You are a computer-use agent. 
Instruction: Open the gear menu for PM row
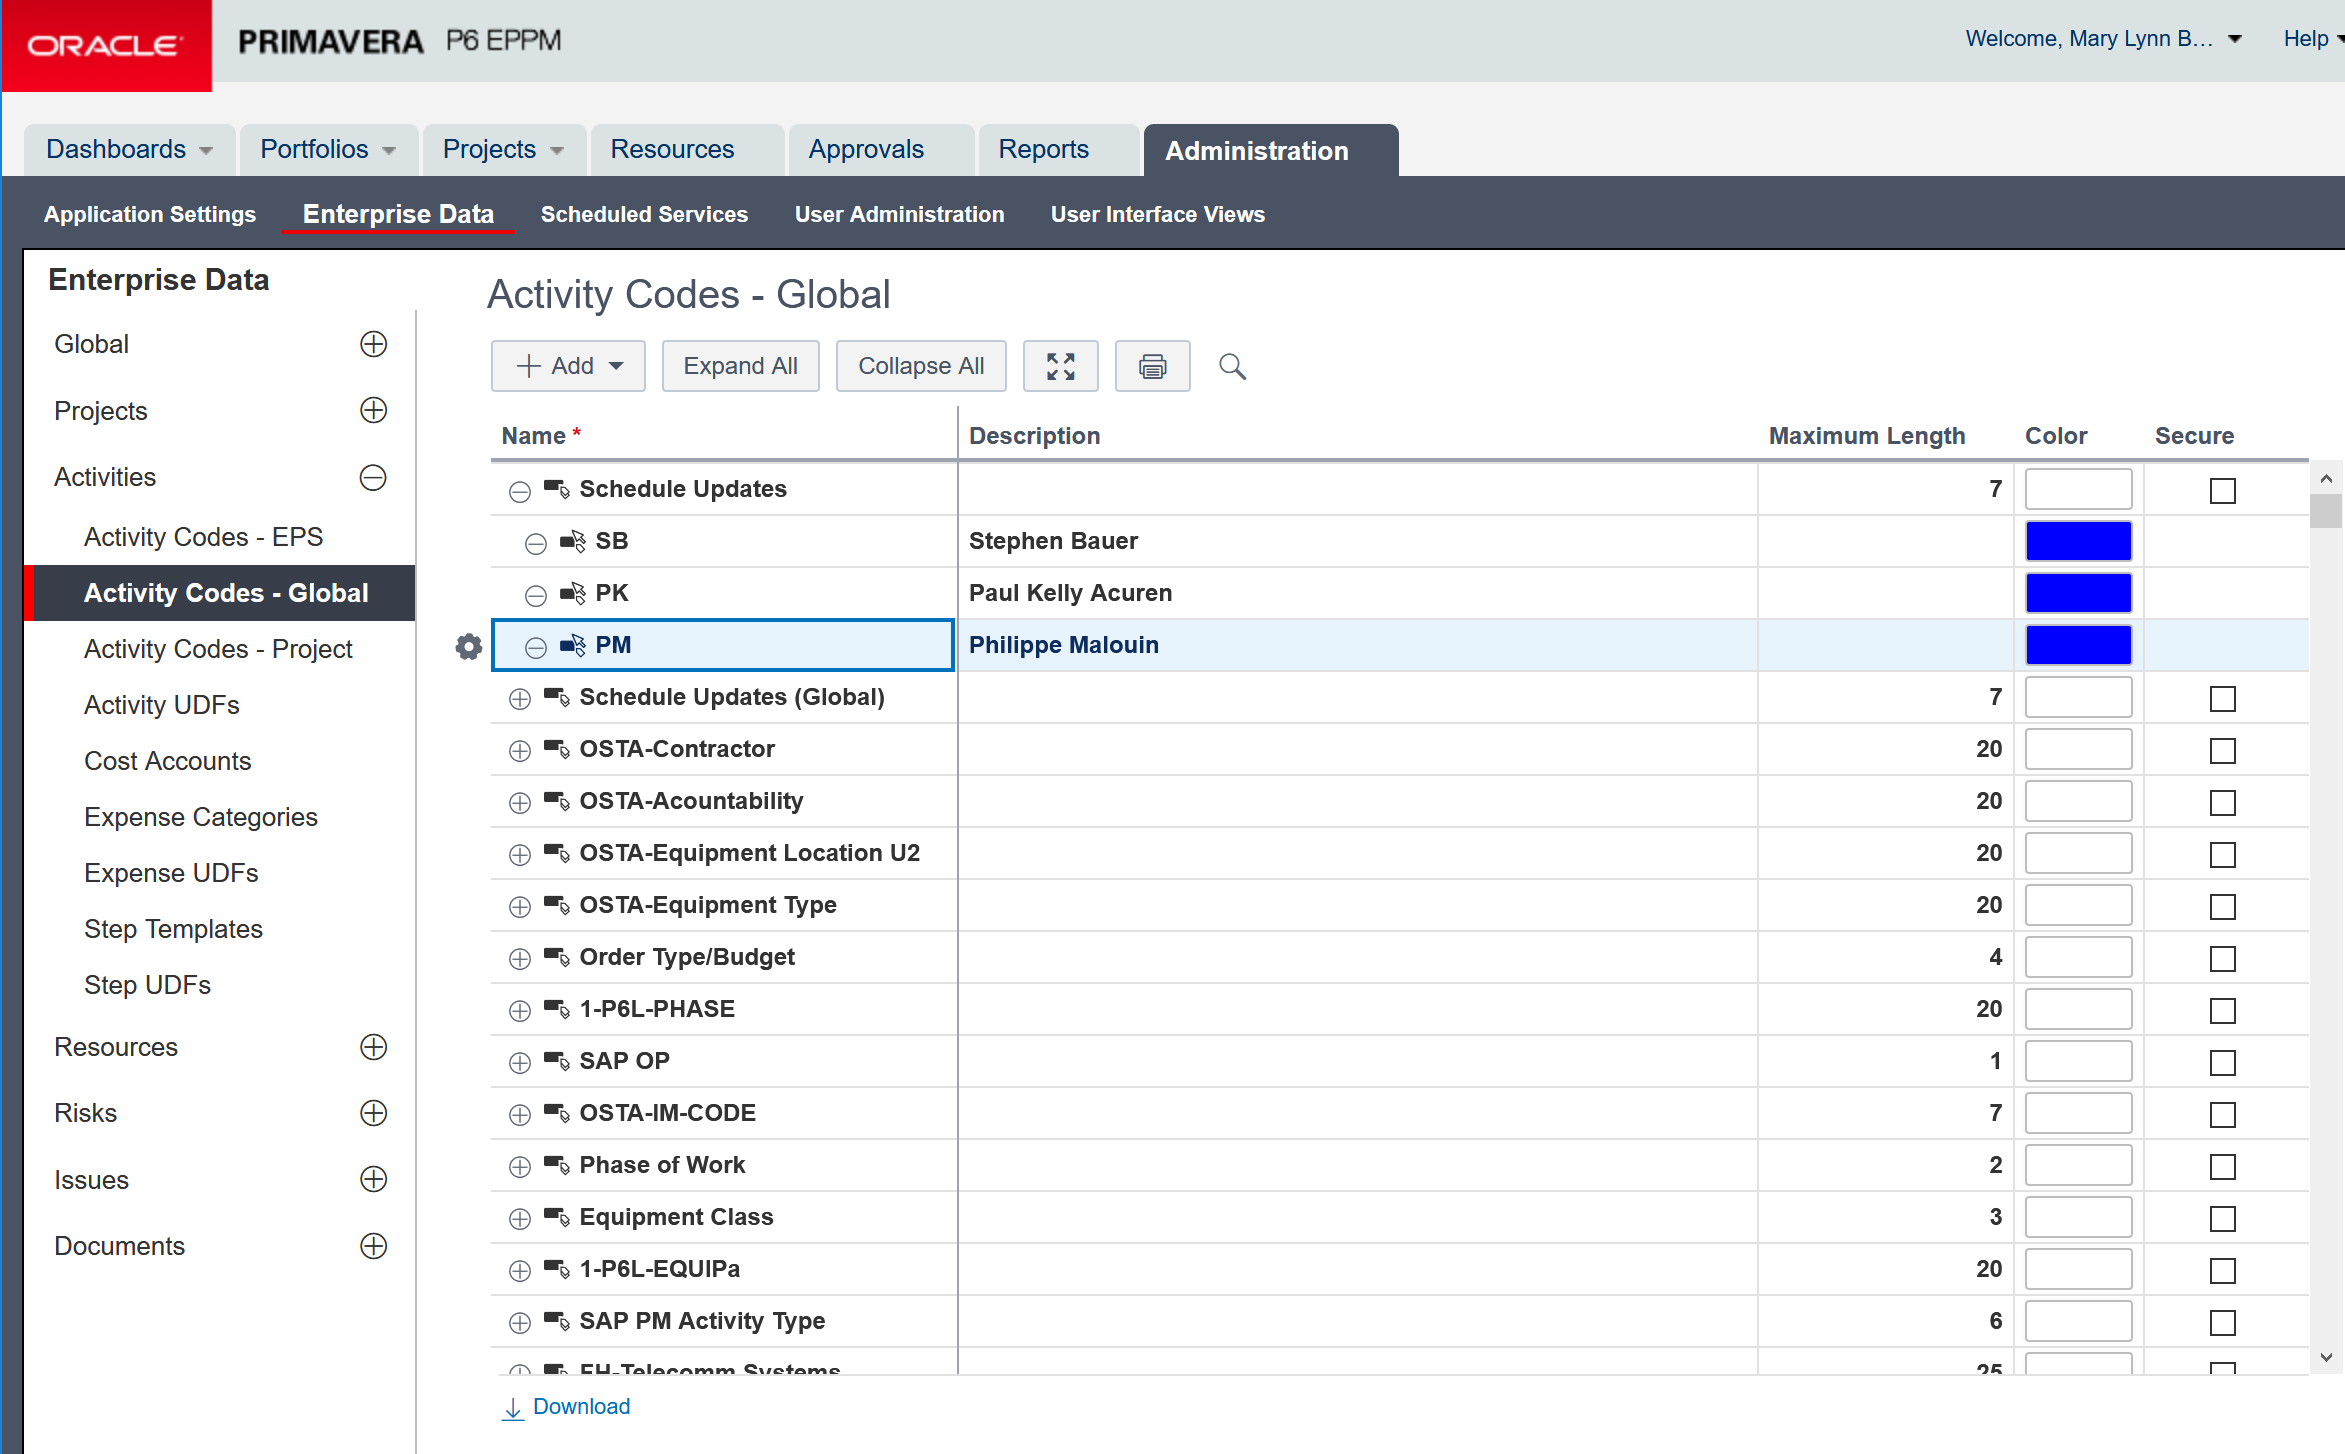point(468,646)
